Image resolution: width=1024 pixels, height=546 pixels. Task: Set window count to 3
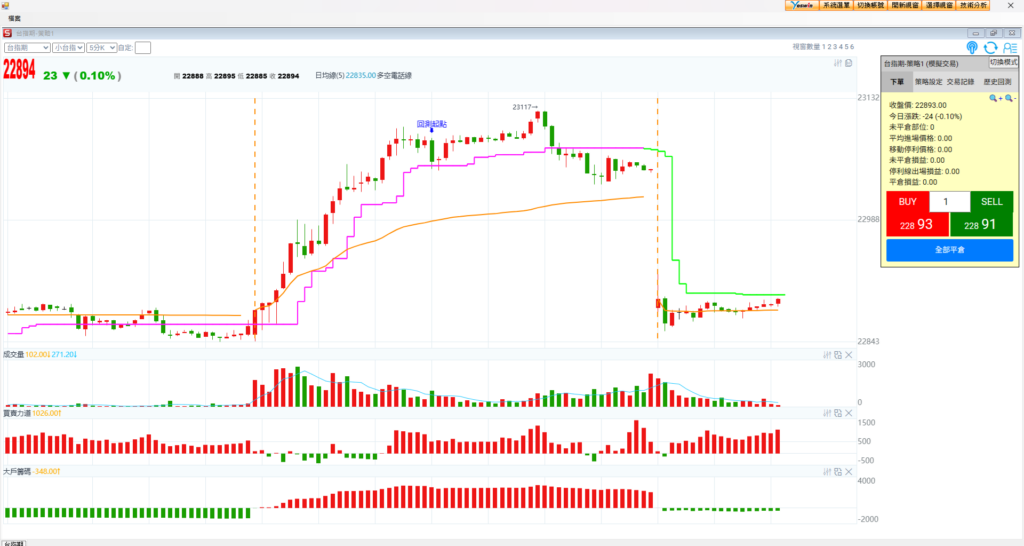click(x=835, y=47)
